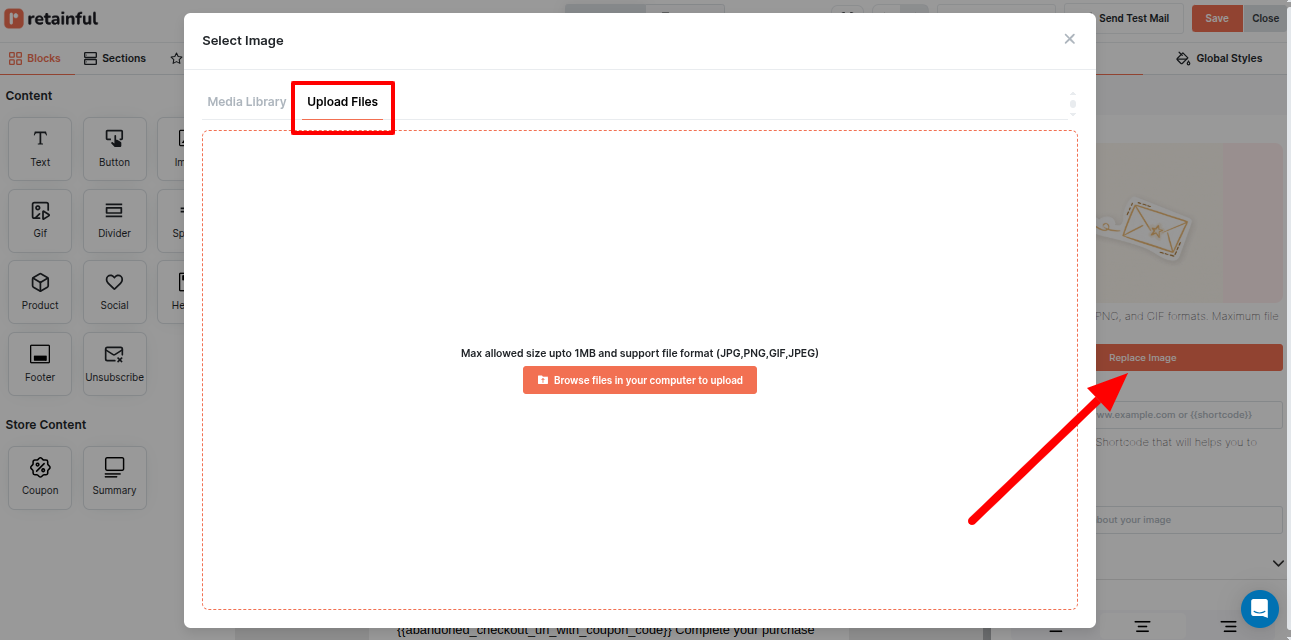Open the live chat bubble

(x=1259, y=608)
